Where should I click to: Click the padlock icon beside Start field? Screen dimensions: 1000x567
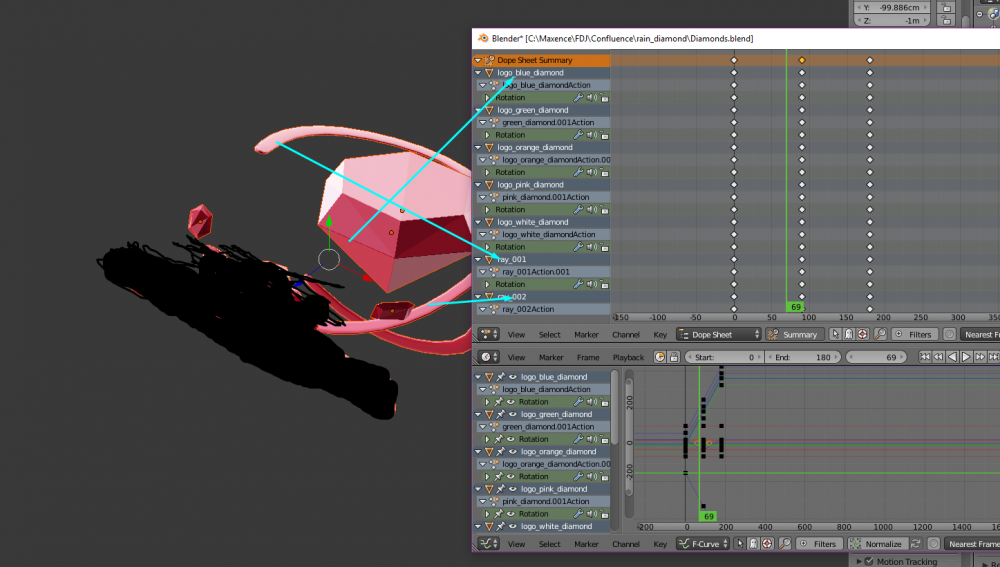coord(673,357)
